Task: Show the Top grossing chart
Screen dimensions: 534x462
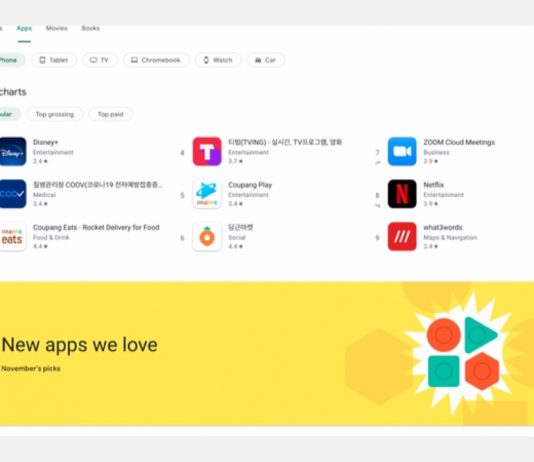Action: 55,114
